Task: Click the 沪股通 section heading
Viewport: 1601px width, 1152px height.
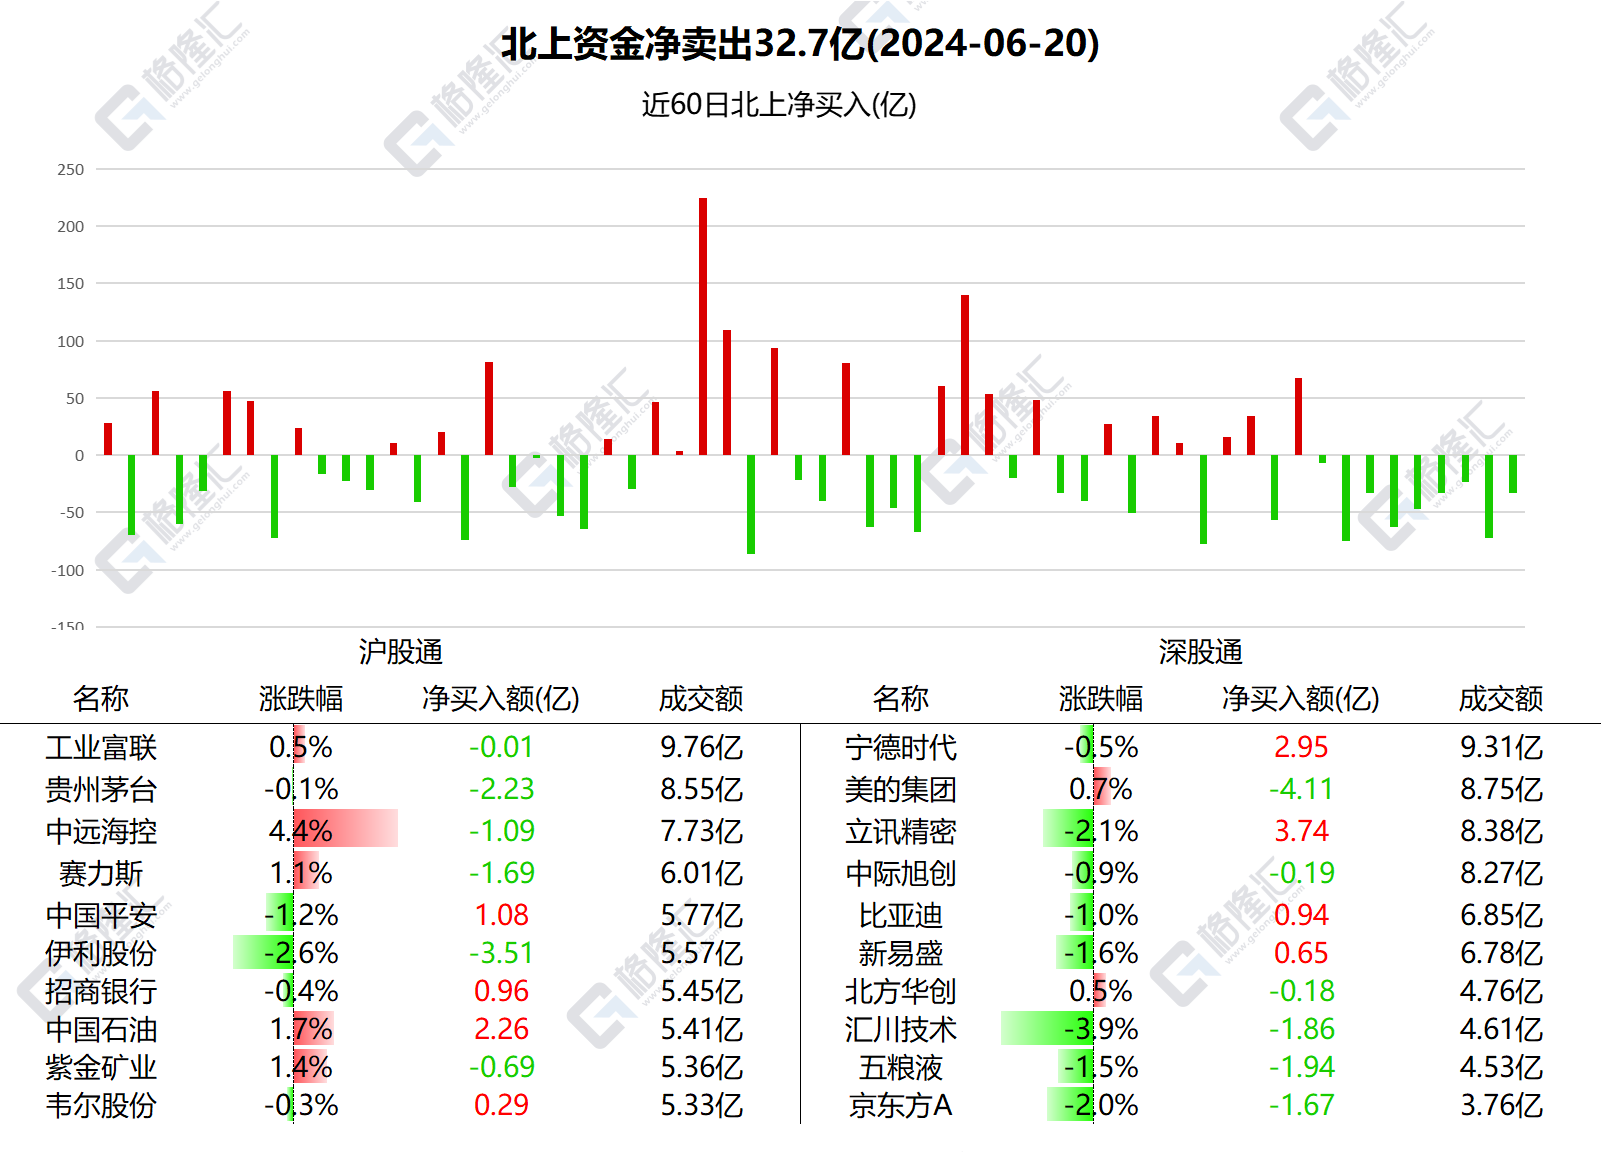Action: pyautogui.click(x=401, y=652)
